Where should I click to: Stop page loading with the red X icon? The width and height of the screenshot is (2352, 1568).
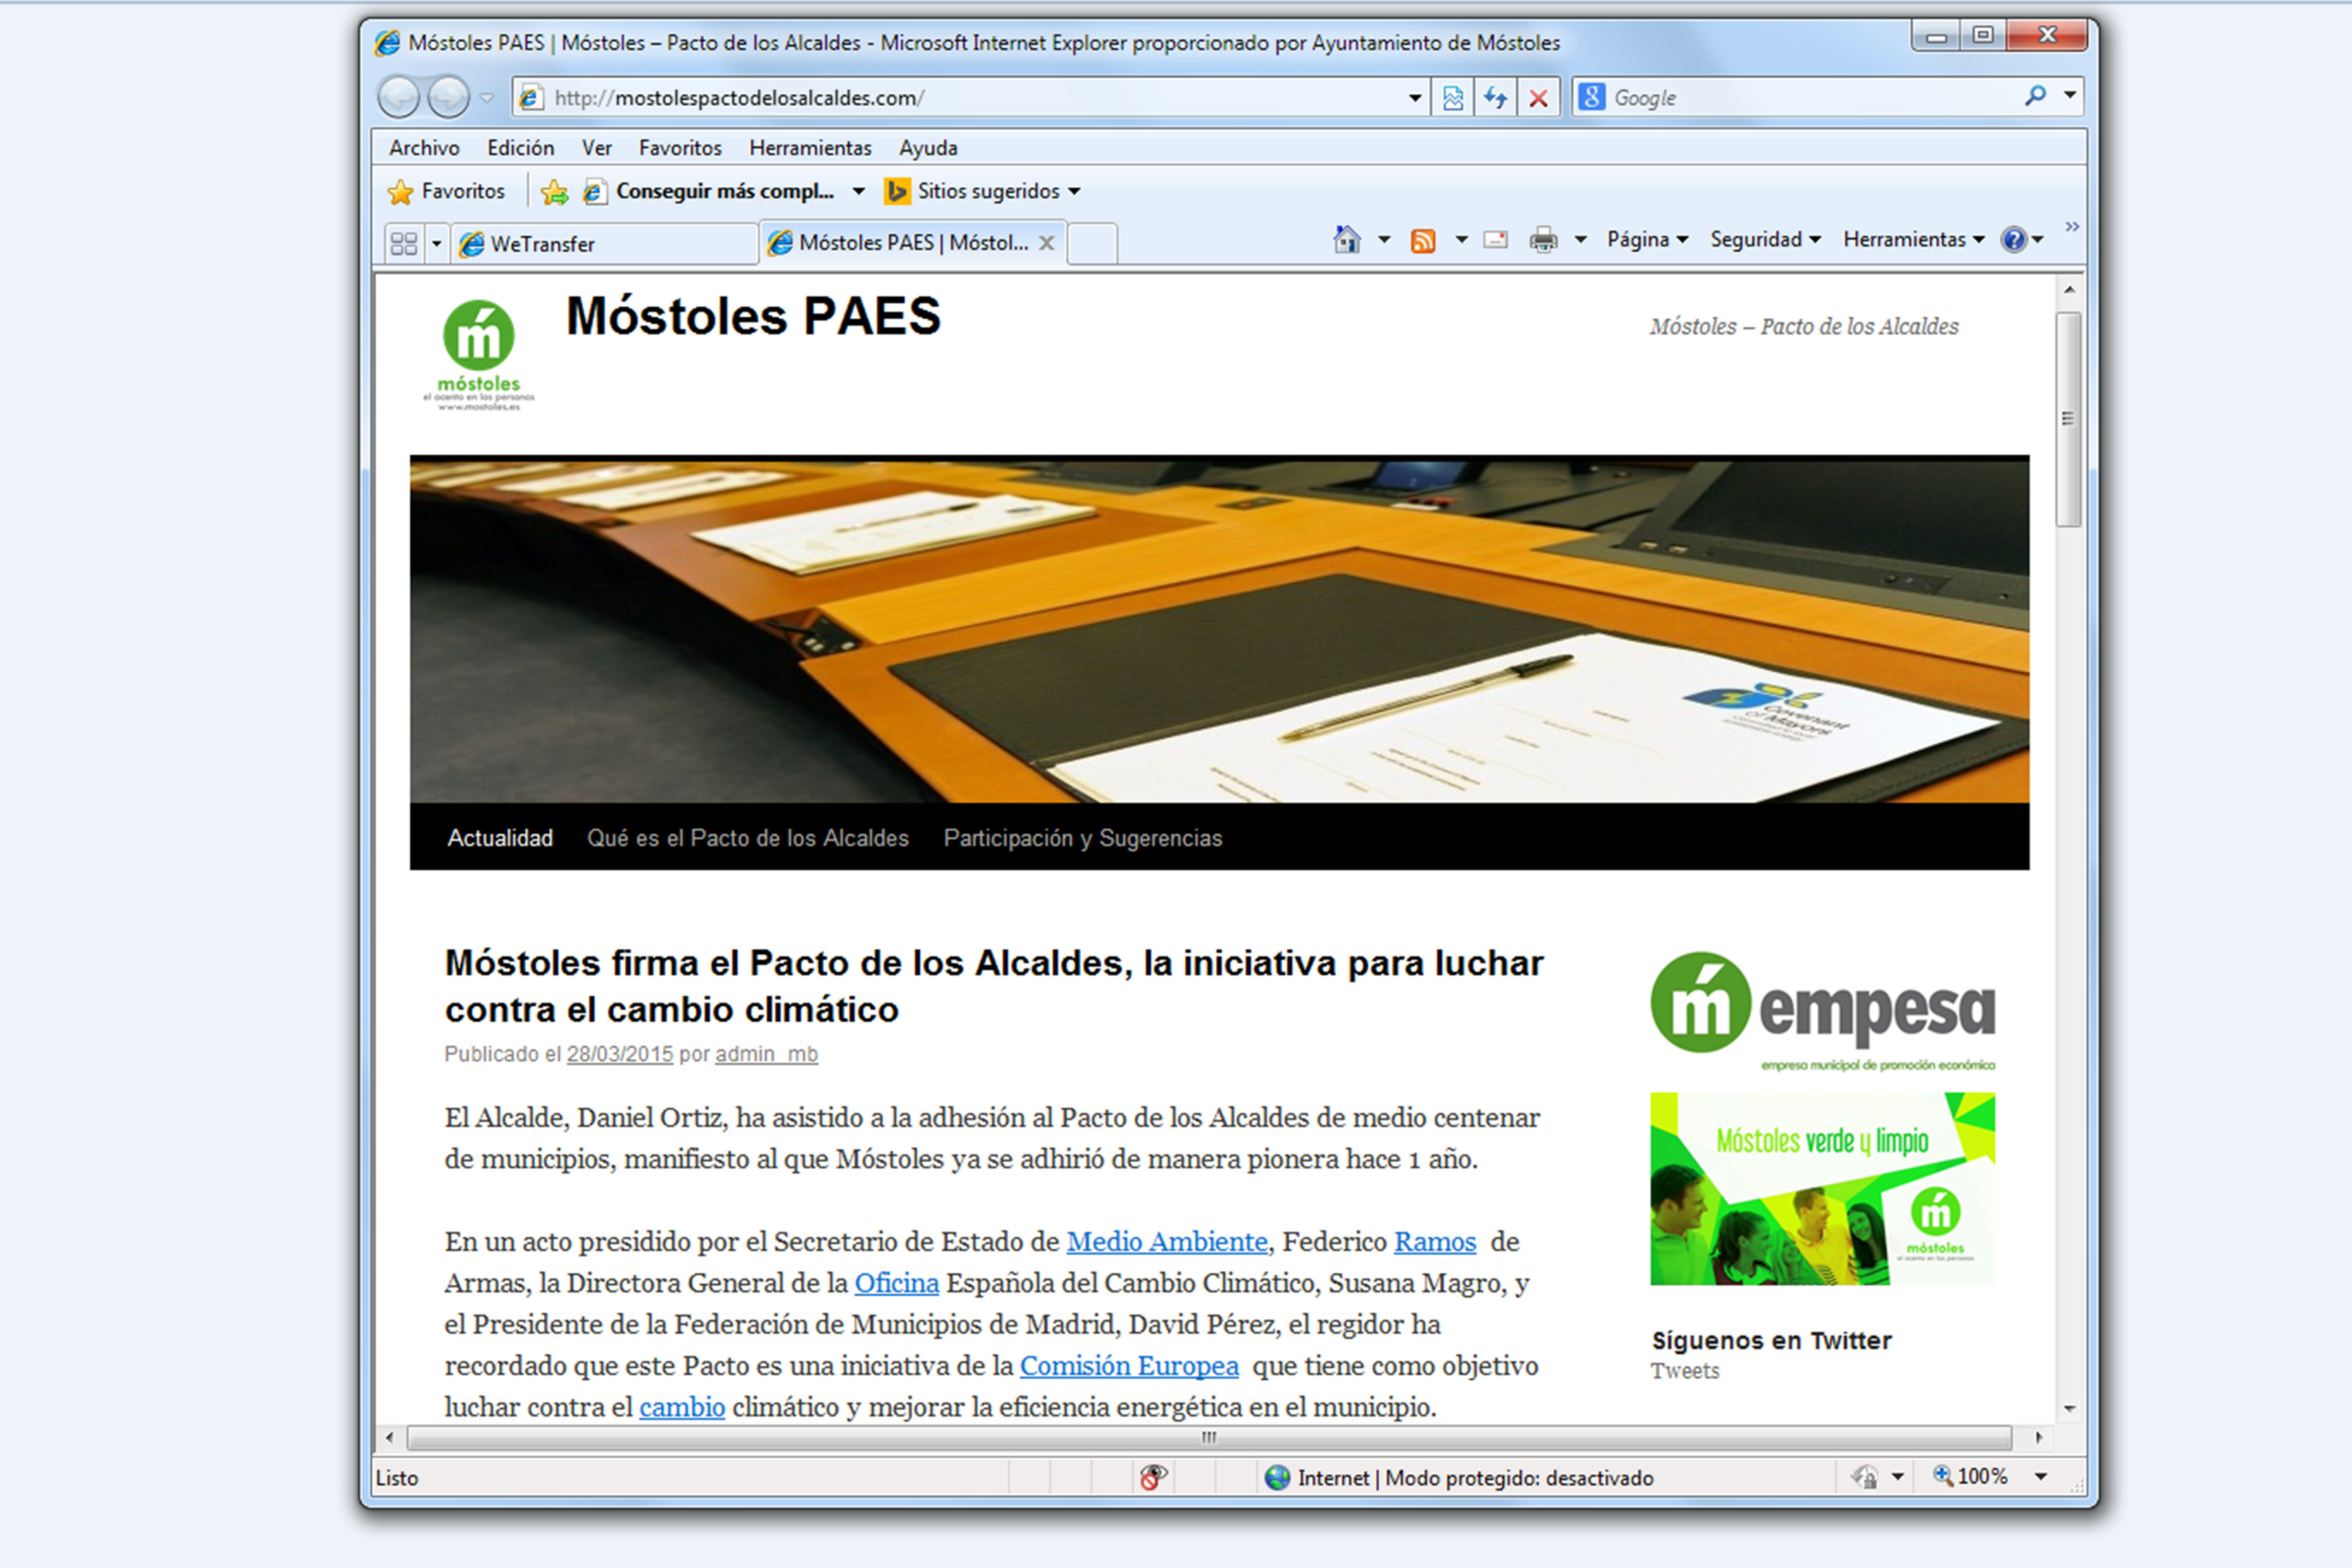(1539, 97)
